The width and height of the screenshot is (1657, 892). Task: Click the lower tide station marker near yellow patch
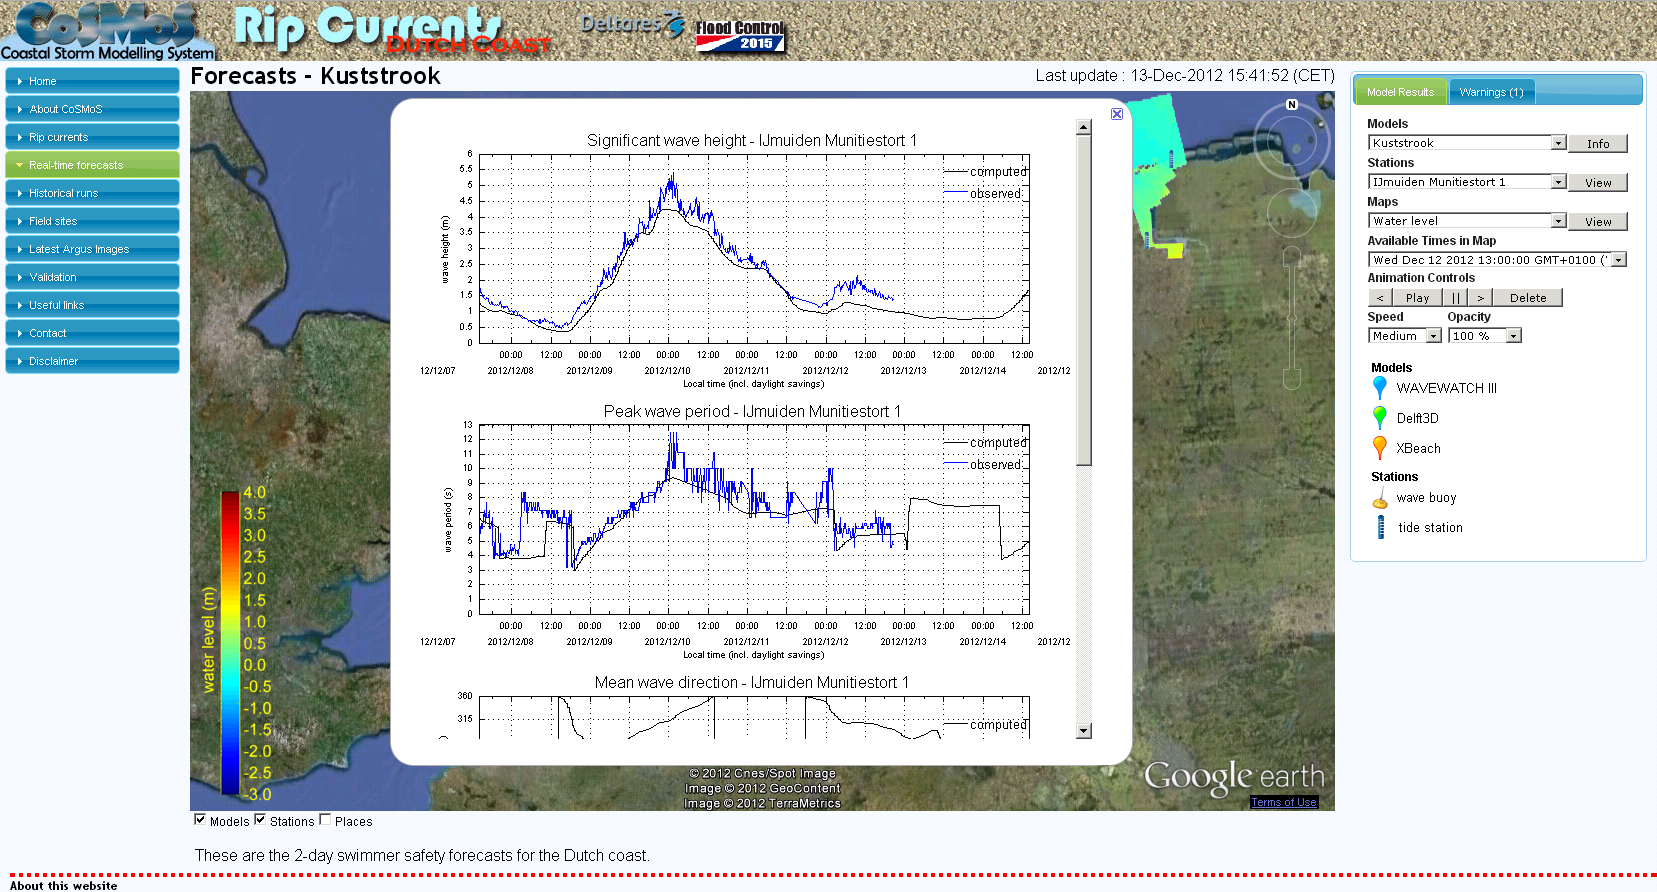coord(1147,238)
